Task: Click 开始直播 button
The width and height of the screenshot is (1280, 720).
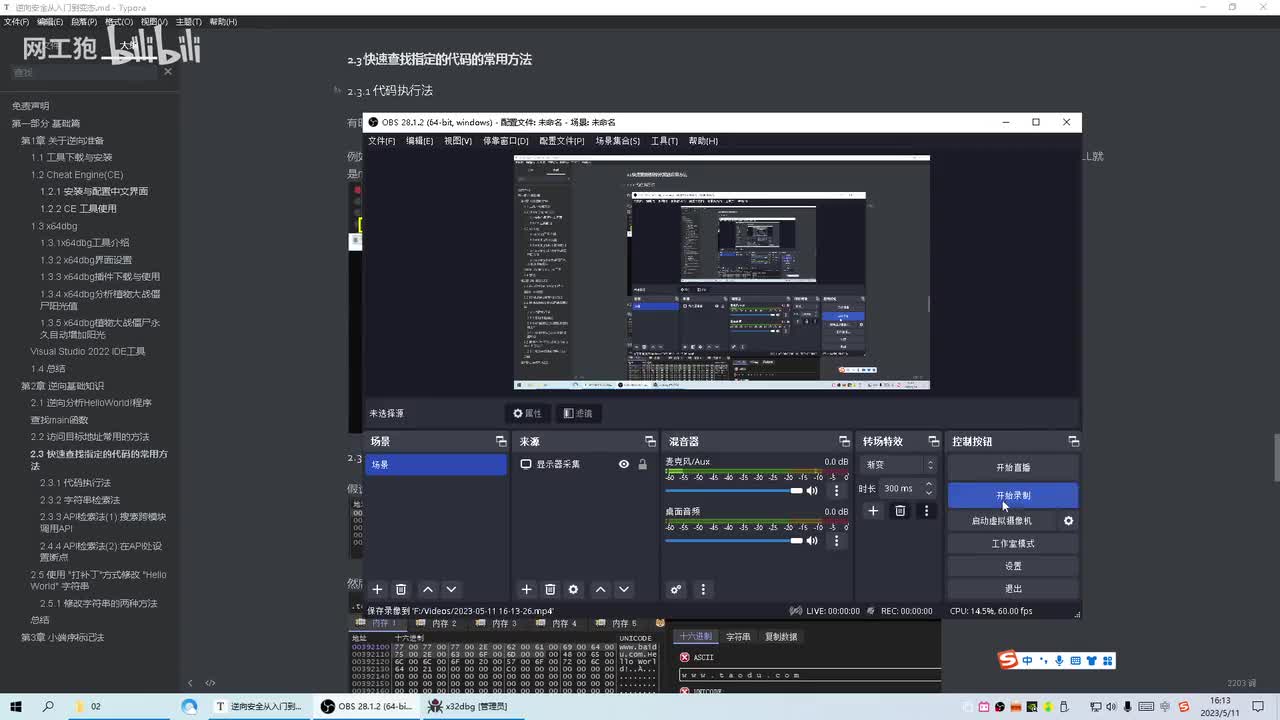Action: pos(1013,468)
